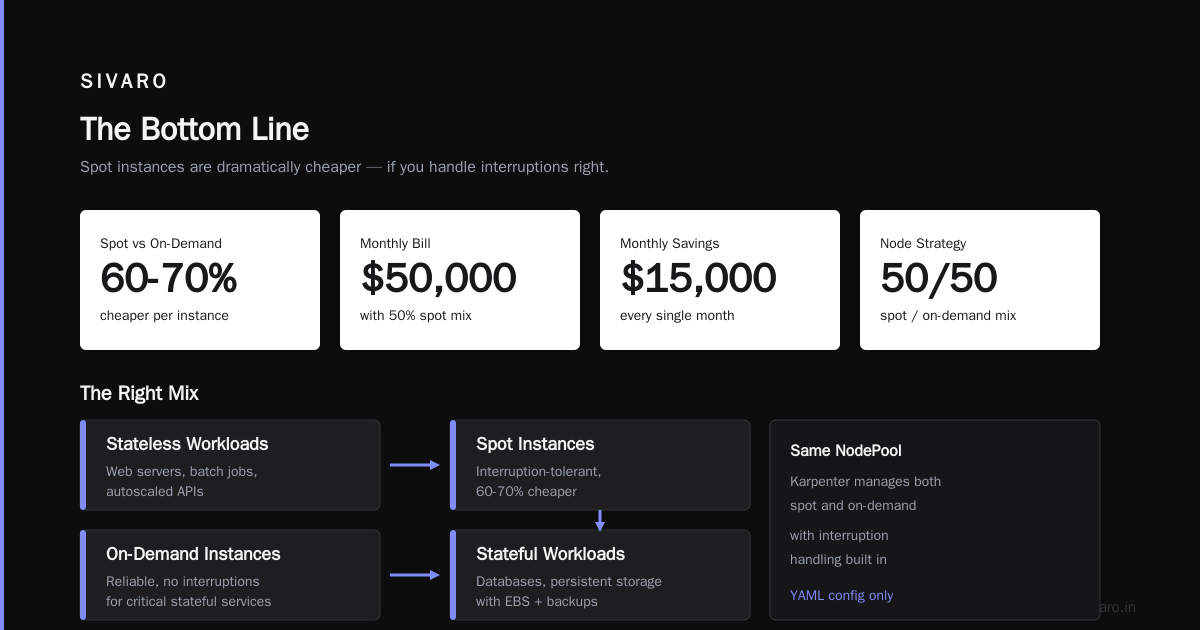Select the Monthly Savings $15,000 card
Viewport: 1200px width, 630px height.
[x=720, y=280]
